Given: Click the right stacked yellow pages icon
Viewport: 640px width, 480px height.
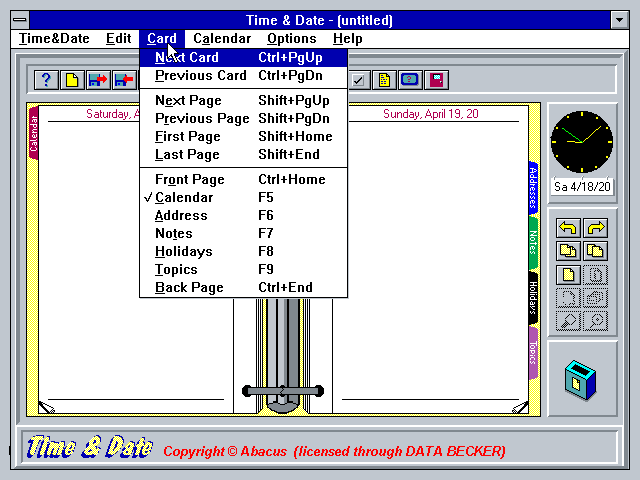Looking at the screenshot, I should coord(596,251).
